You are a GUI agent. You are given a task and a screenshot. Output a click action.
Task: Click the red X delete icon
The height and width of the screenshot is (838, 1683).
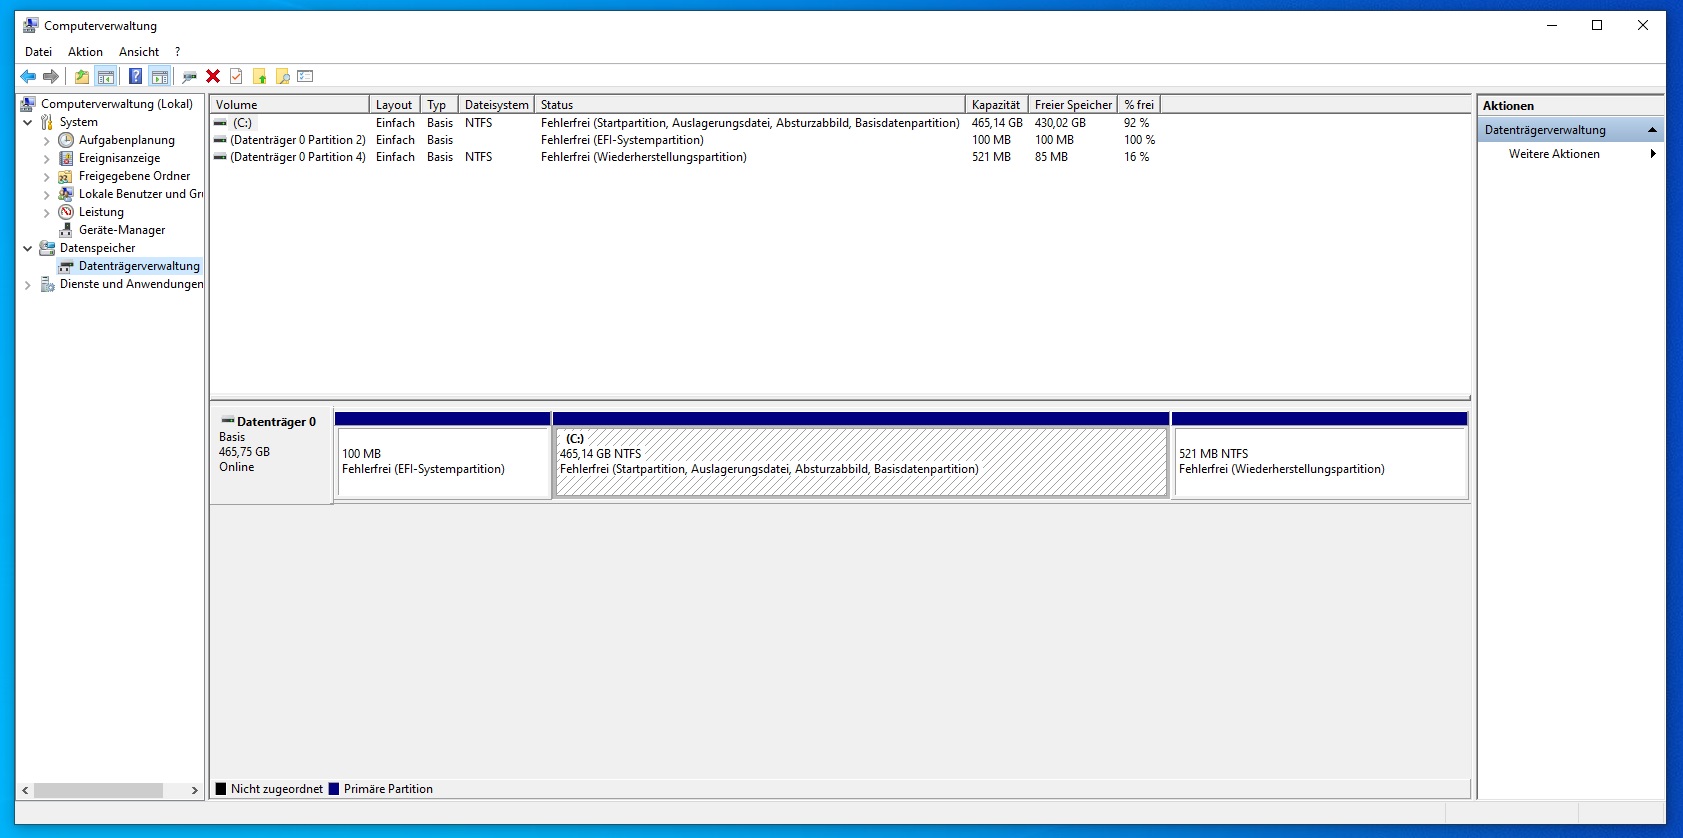[213, 76]
